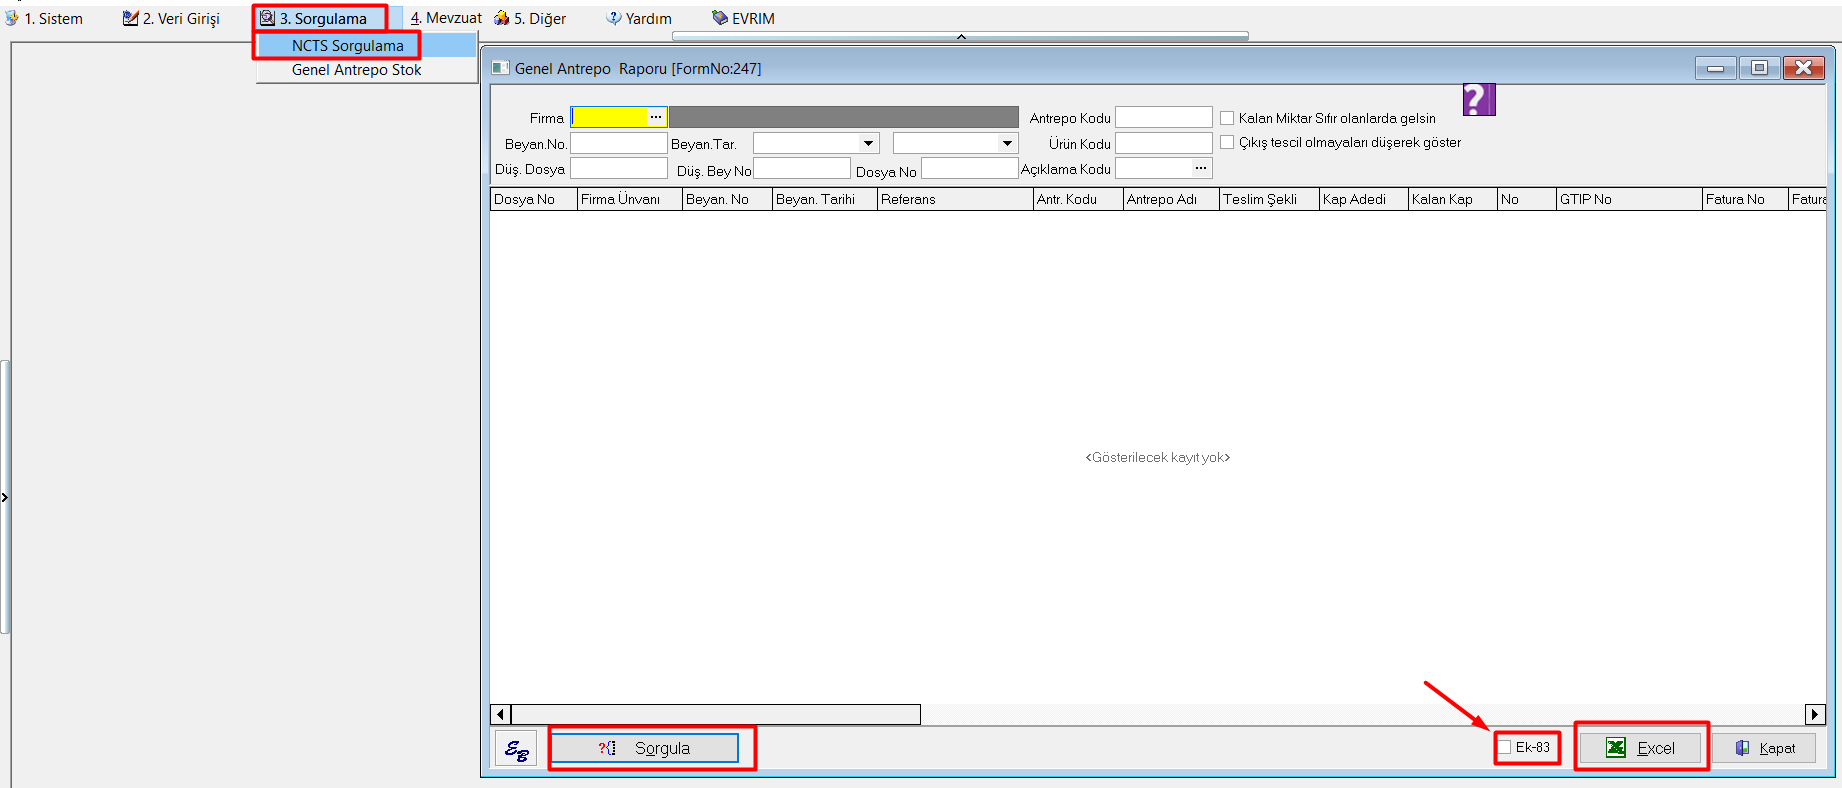Viewport: 1842px width, 788px height.
Task: Enable the Ek-83 checkbox
Action: pyautogui.click(x=1505, y=747)
